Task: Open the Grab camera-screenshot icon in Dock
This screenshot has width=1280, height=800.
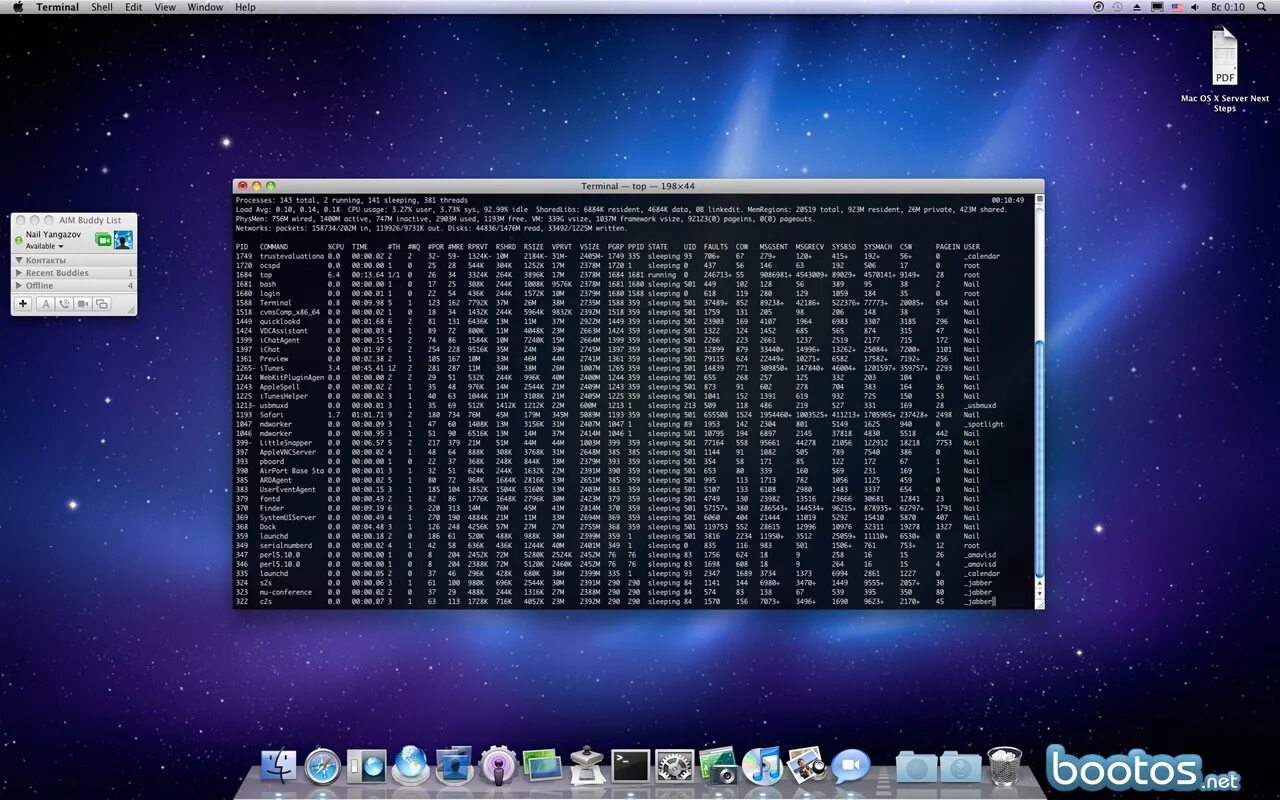Action: click(718, 767)
